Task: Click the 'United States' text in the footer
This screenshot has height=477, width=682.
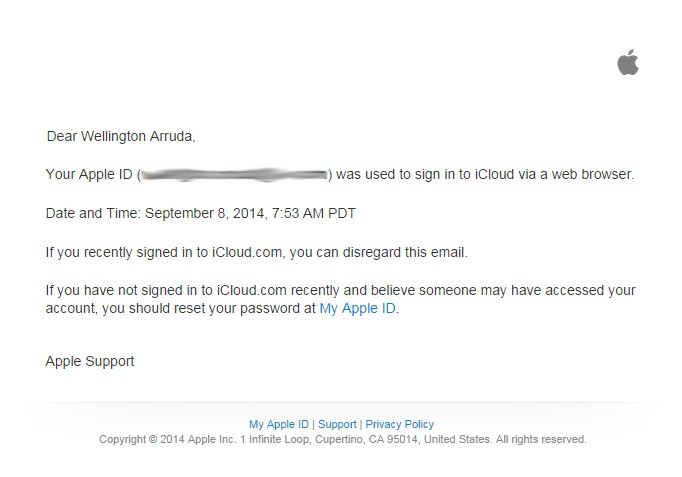Action: [x=460, y=439]
